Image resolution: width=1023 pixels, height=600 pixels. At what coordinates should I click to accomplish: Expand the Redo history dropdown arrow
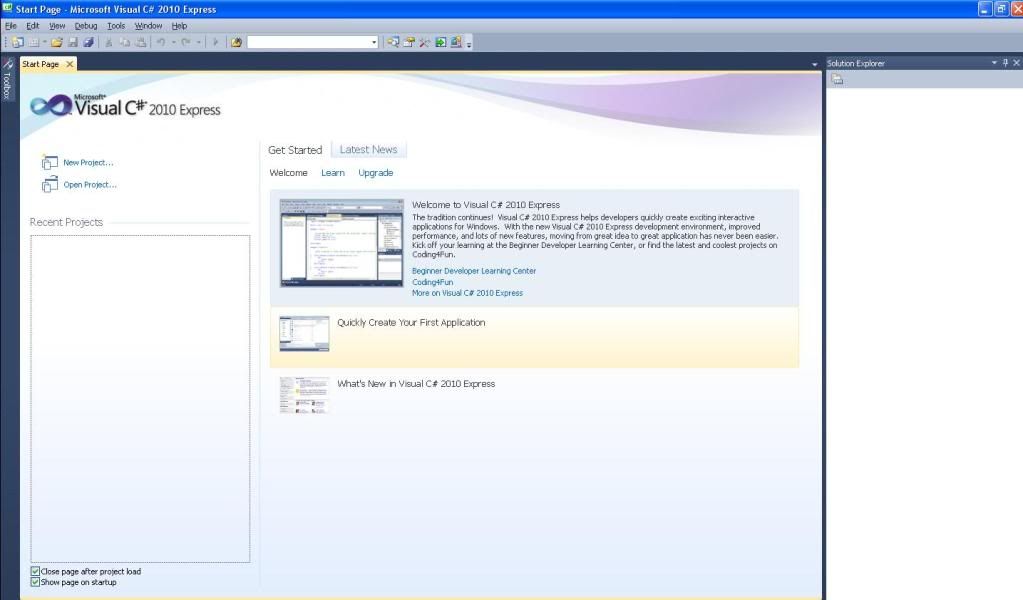(198, 42)
